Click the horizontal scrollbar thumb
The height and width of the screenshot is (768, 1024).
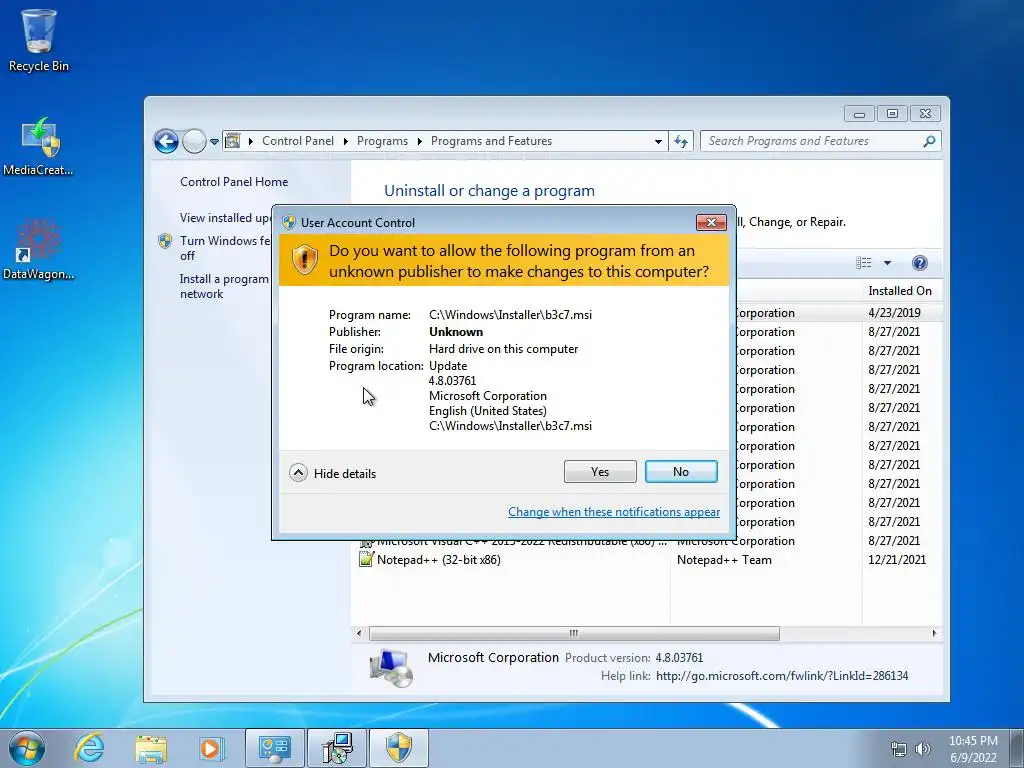pyautogui.click(x=574, y=633)
